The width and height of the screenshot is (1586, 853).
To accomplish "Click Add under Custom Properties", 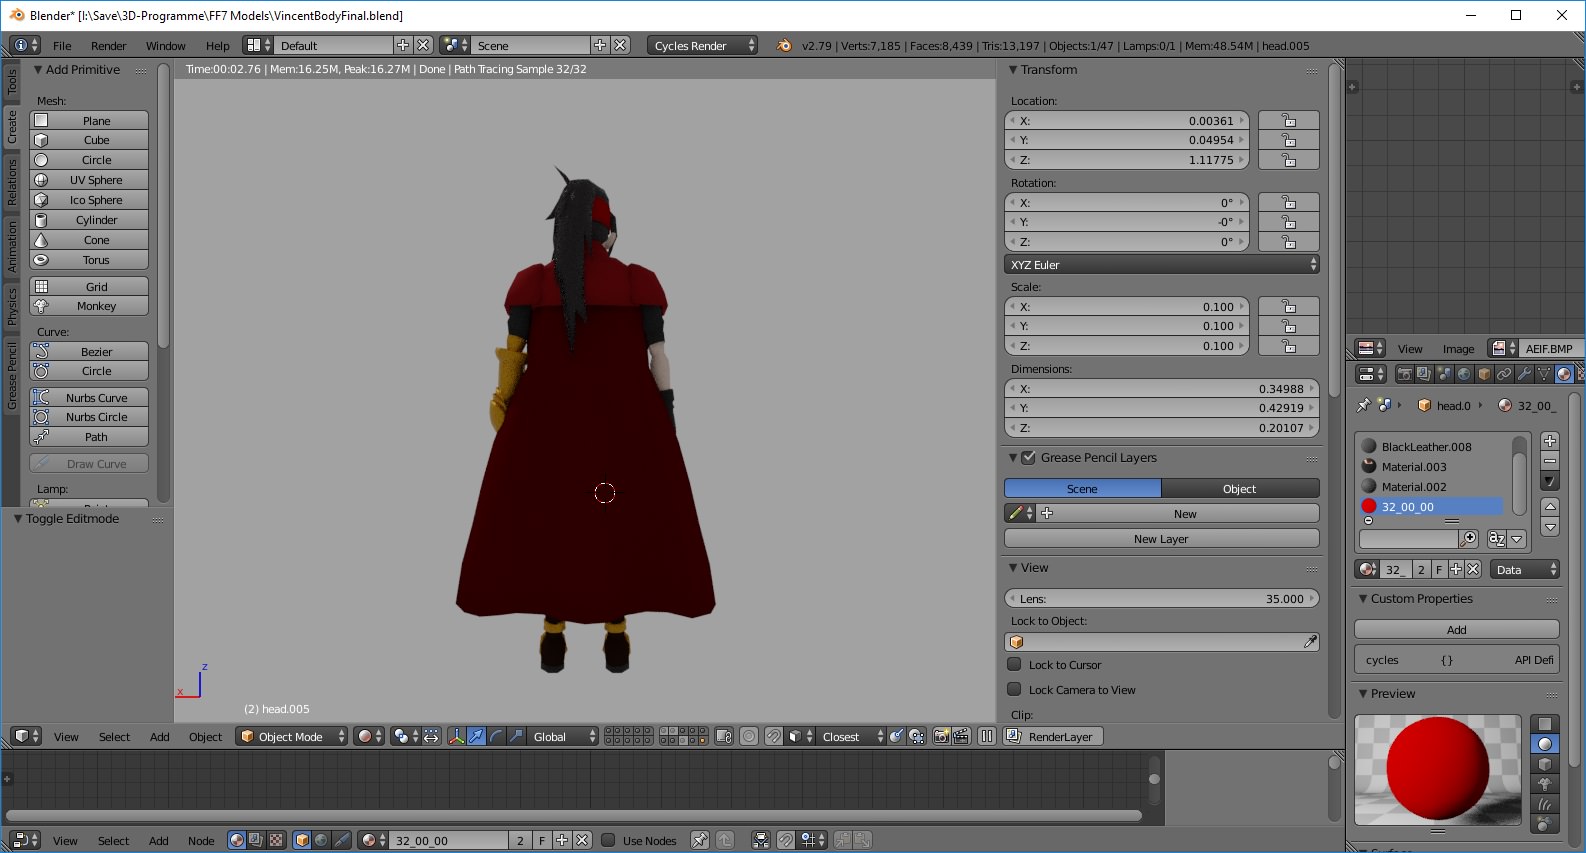I will coord(1457,630).
